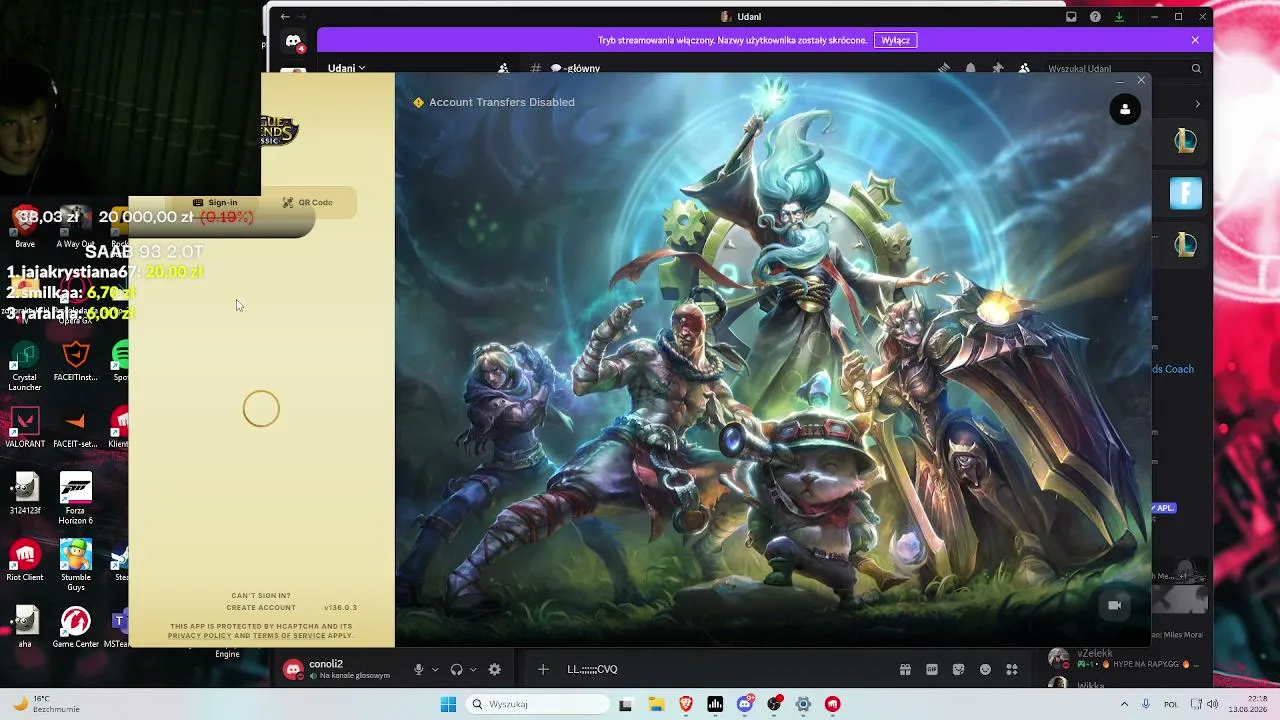This screenshot has width=1280, height=720.
Task: Click the Riot Client profile avatar icon
Action: tap(1125, 109)
